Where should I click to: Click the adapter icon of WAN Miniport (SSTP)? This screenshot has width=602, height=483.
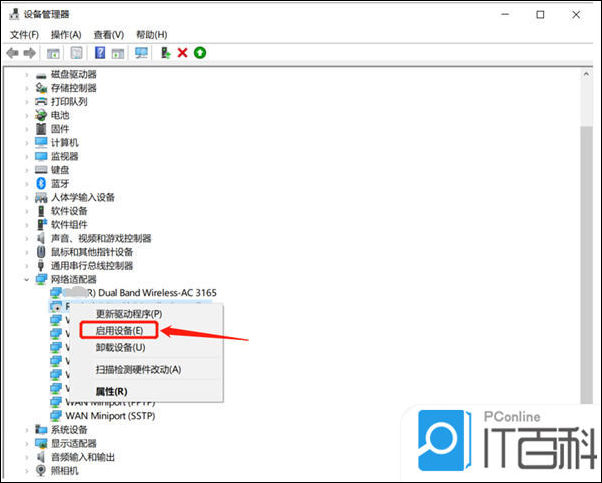click(56, 415)
